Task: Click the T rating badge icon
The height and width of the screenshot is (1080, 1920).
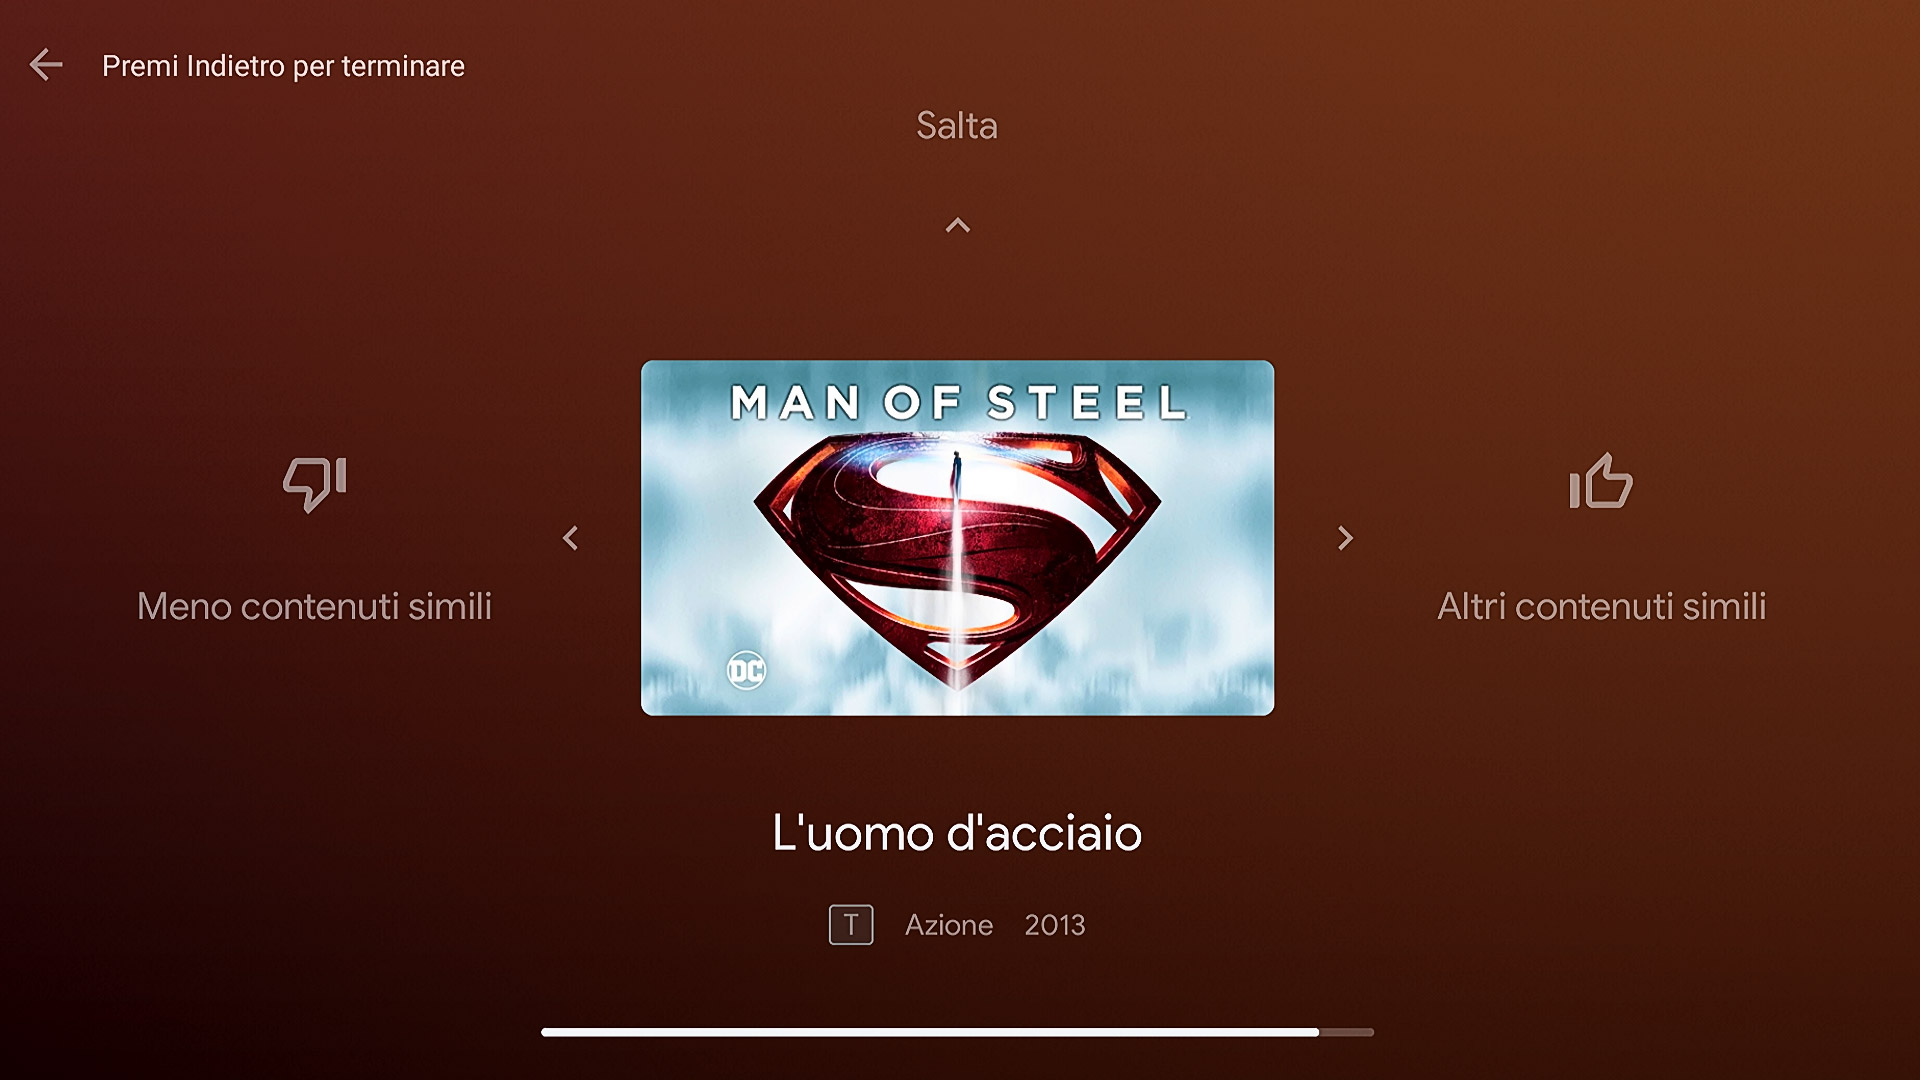Action: point(851,925)
